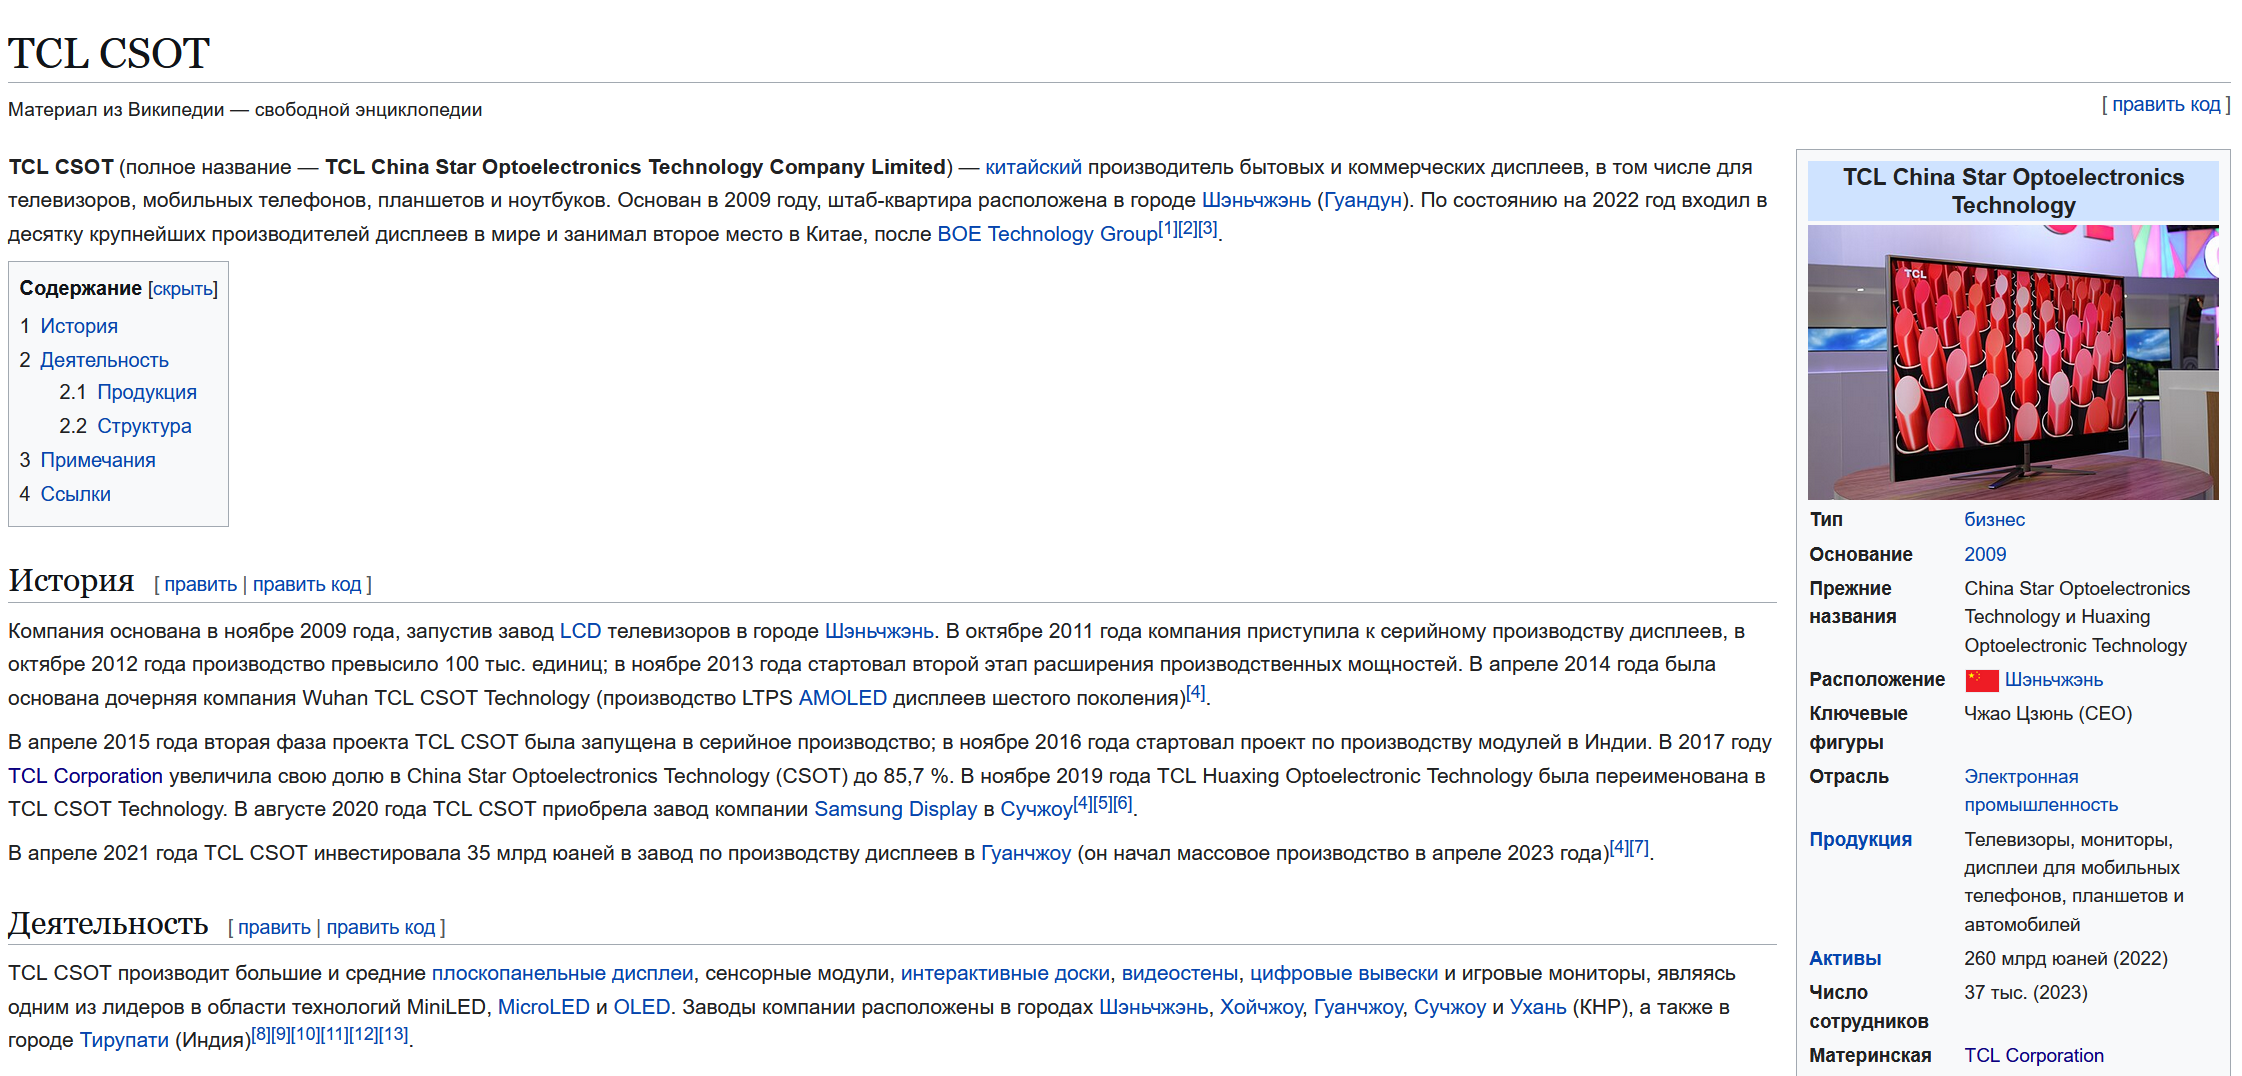Visit the 'BOE Technology Group' article link

pyautogui.click(x=1047, y=234)
